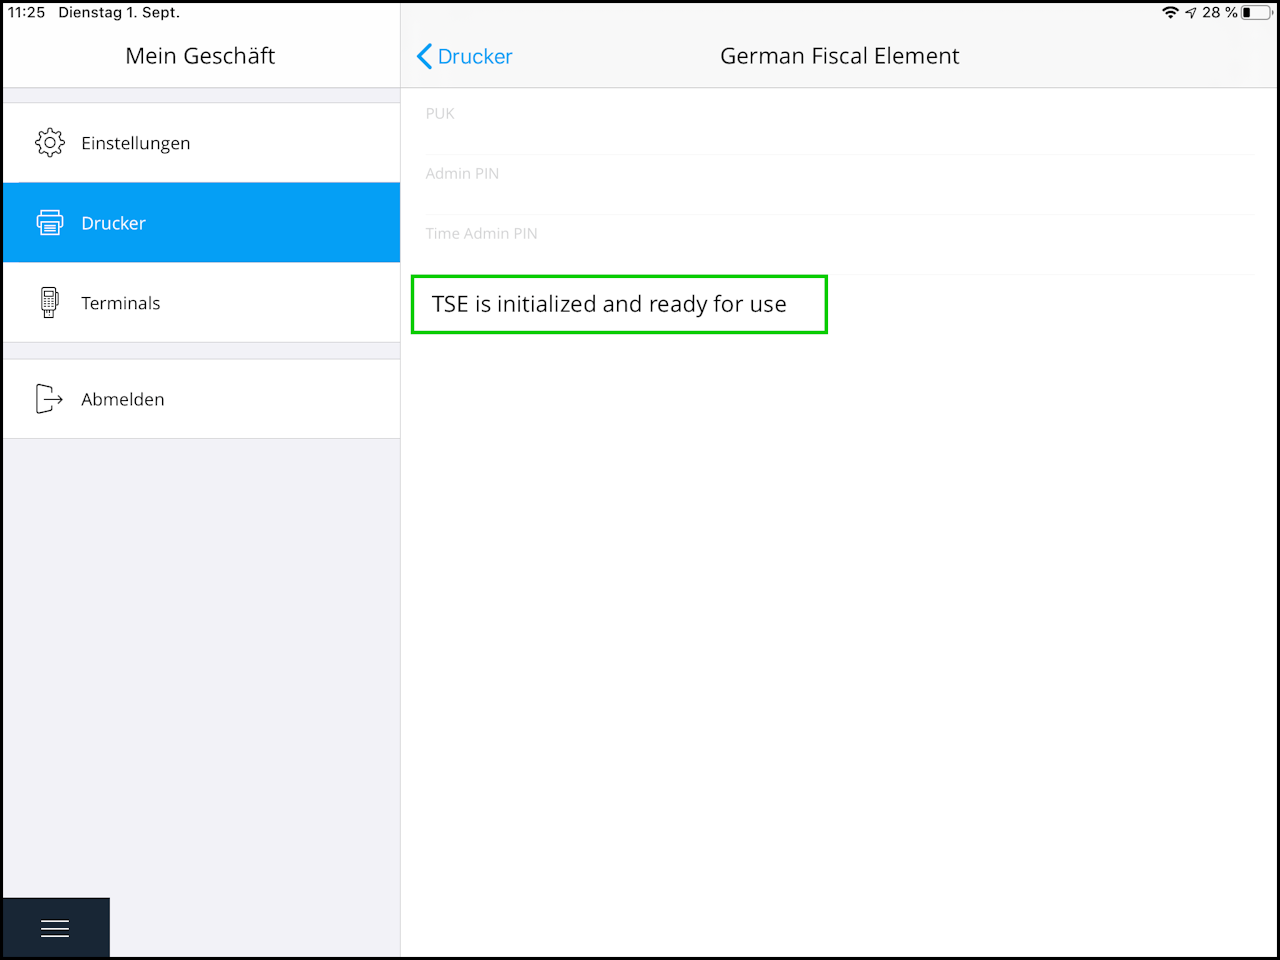Viewport: 1280px width, 960px height.
Task: Tap the location arrow status icon
Action: pos(1191,13)
